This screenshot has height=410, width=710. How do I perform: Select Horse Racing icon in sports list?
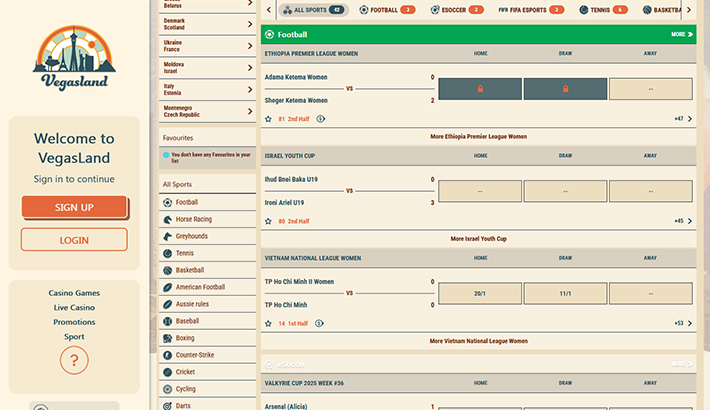(167, 219)
